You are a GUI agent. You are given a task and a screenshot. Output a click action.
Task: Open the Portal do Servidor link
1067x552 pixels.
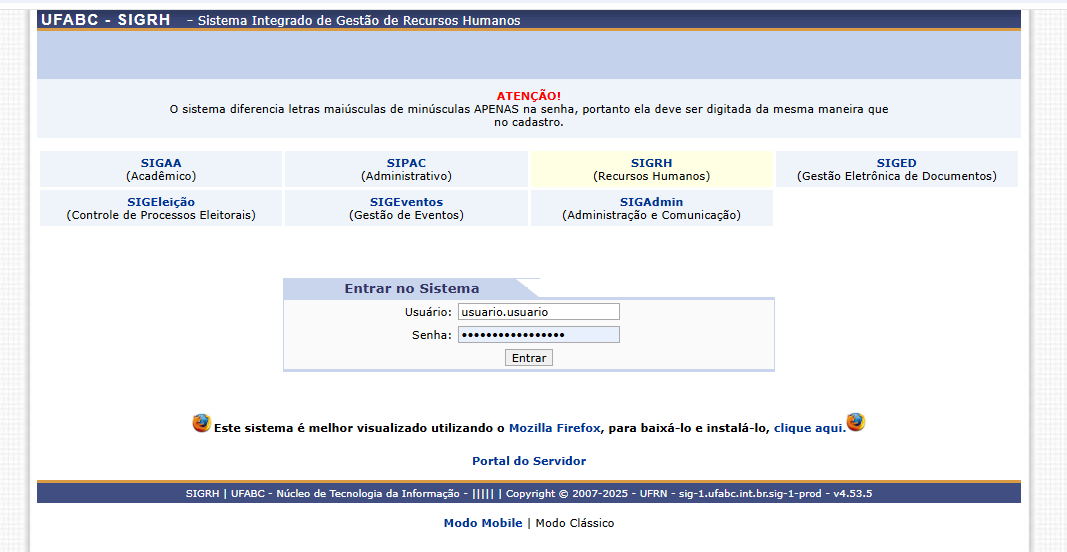(529, 461)
